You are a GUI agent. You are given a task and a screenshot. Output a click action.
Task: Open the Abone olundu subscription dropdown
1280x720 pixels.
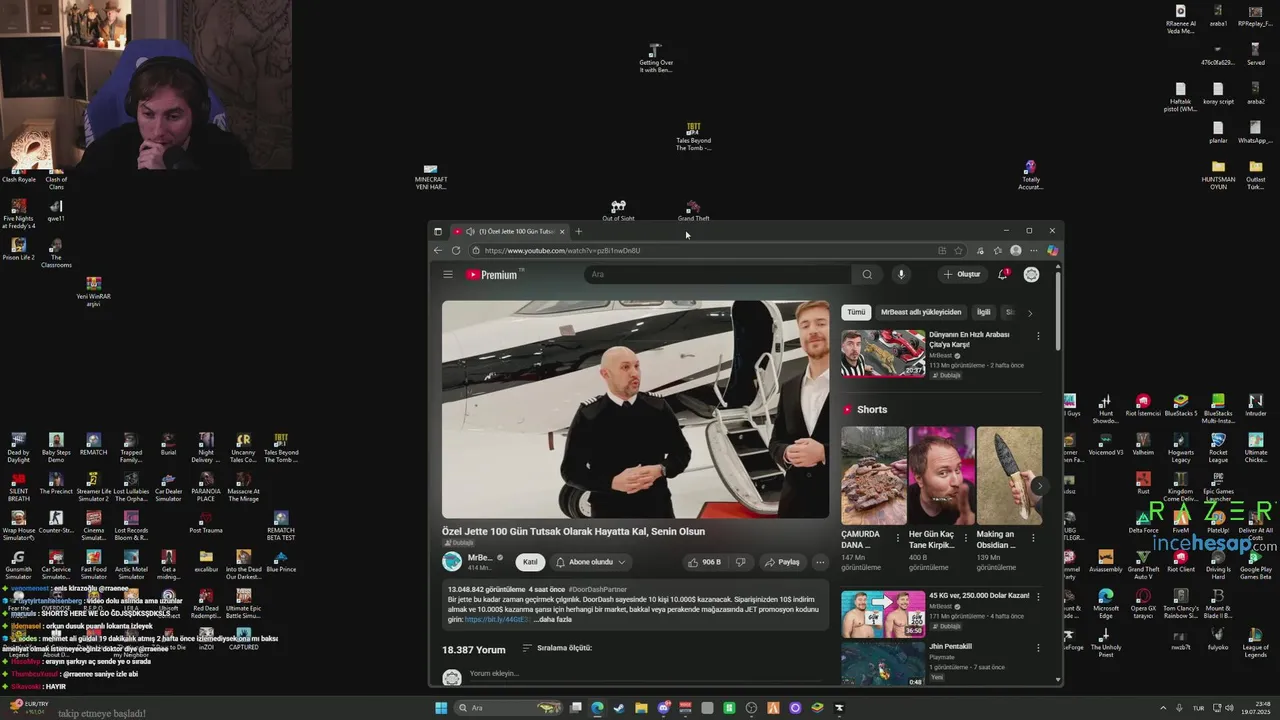click(590, 562)
